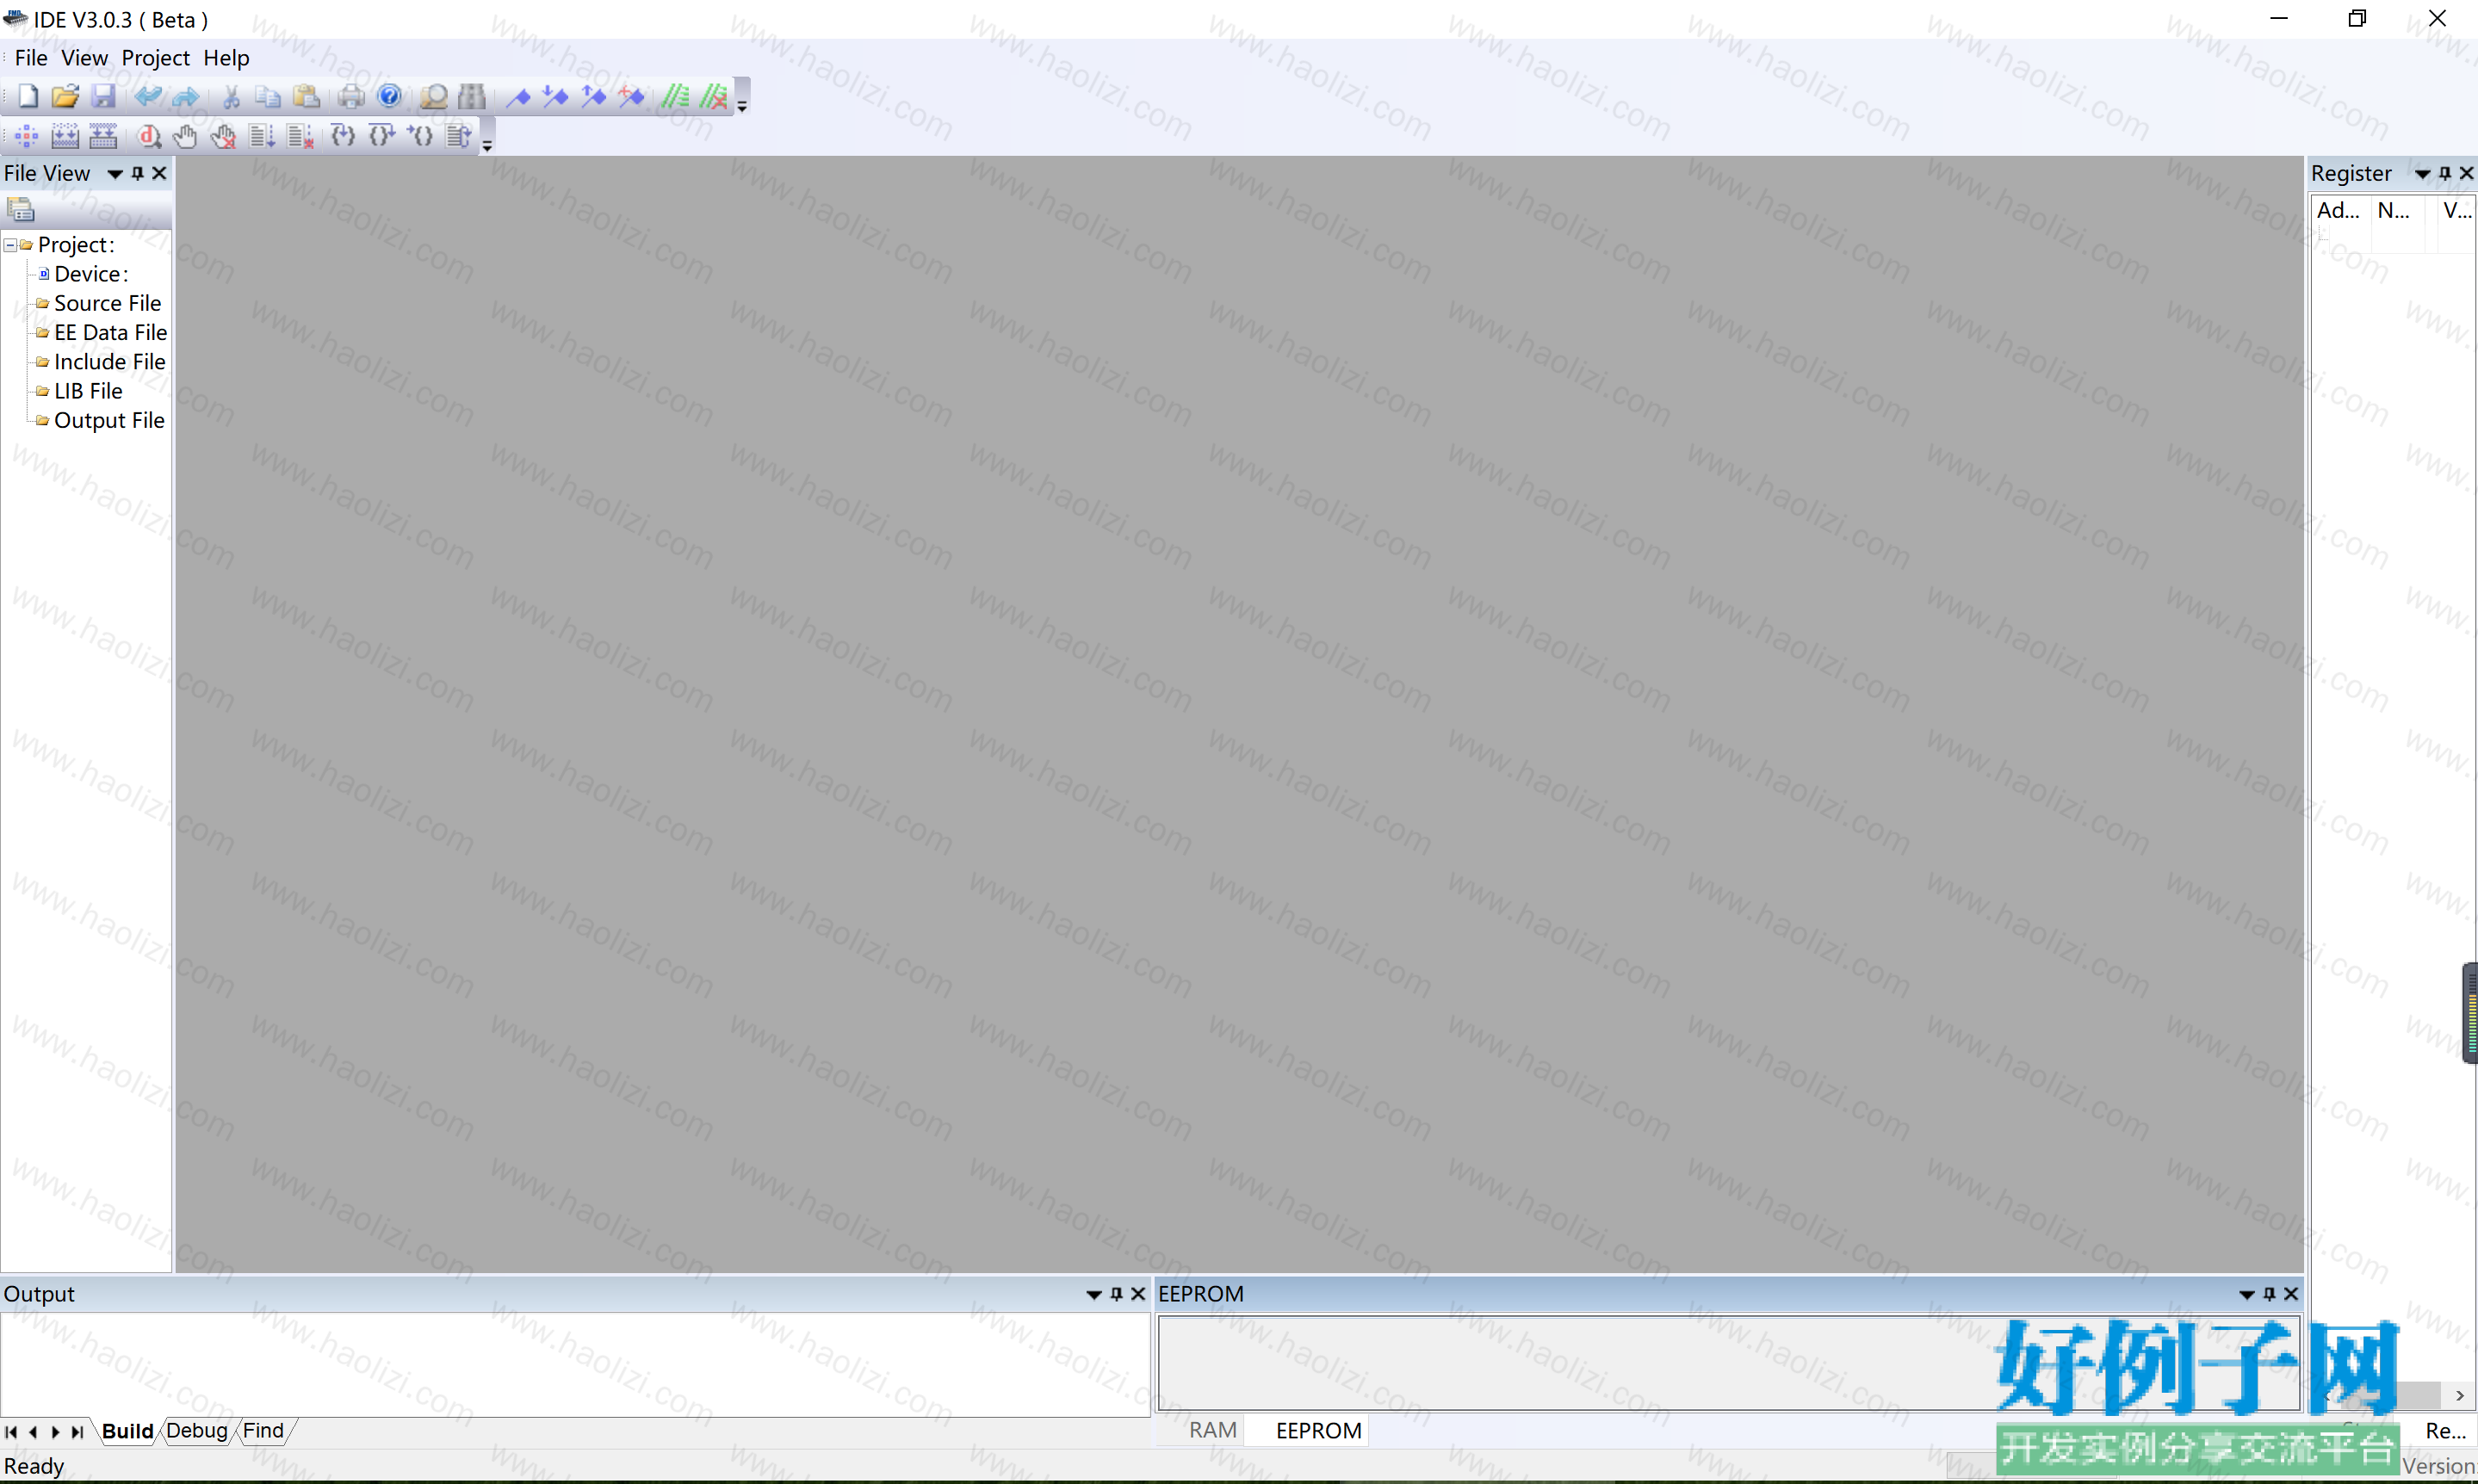This screenshot has height=1484, width=2478.
Task: Clear all bookmarks icon
Action: tap(632, 96)
